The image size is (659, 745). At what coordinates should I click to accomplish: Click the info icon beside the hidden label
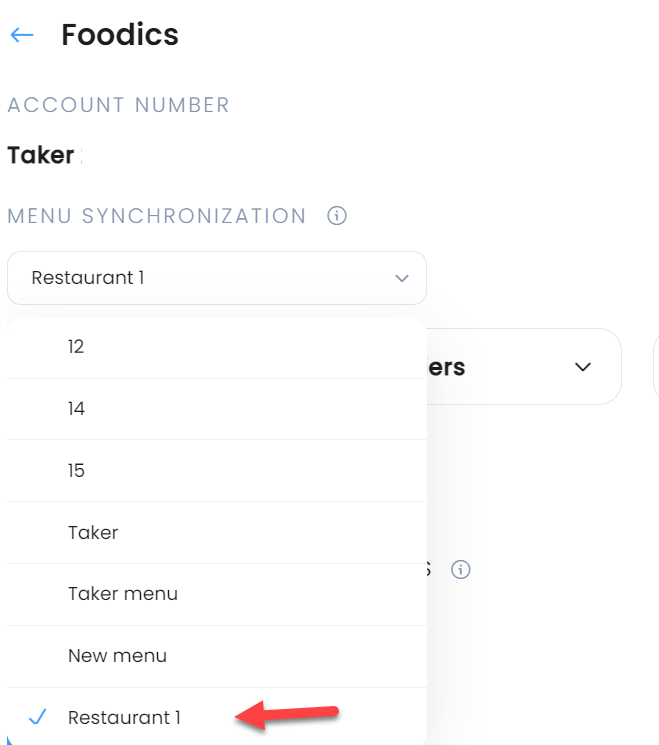[460, 569]
